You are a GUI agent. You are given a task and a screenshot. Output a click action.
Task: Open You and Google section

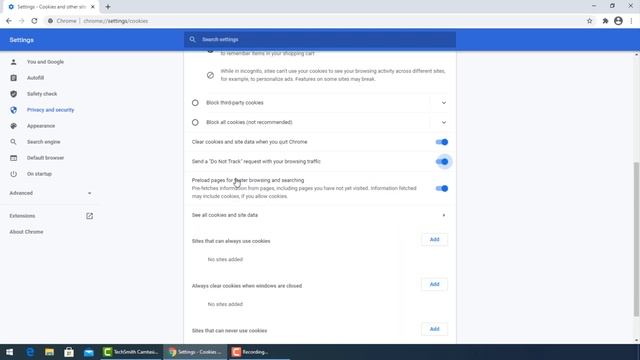(x=45, y=62)
